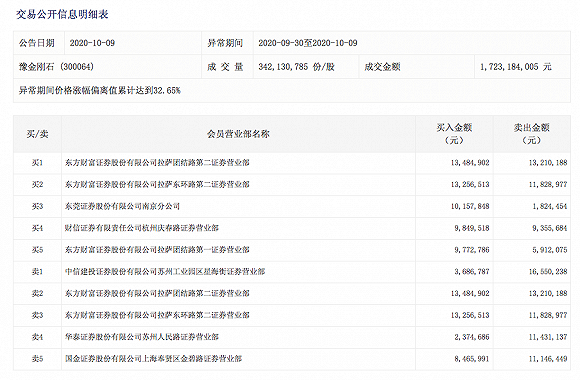Click the 买入金额(元) column header
Image resolution: width=580 pixels, height=380 pixels.
[454, 134]
